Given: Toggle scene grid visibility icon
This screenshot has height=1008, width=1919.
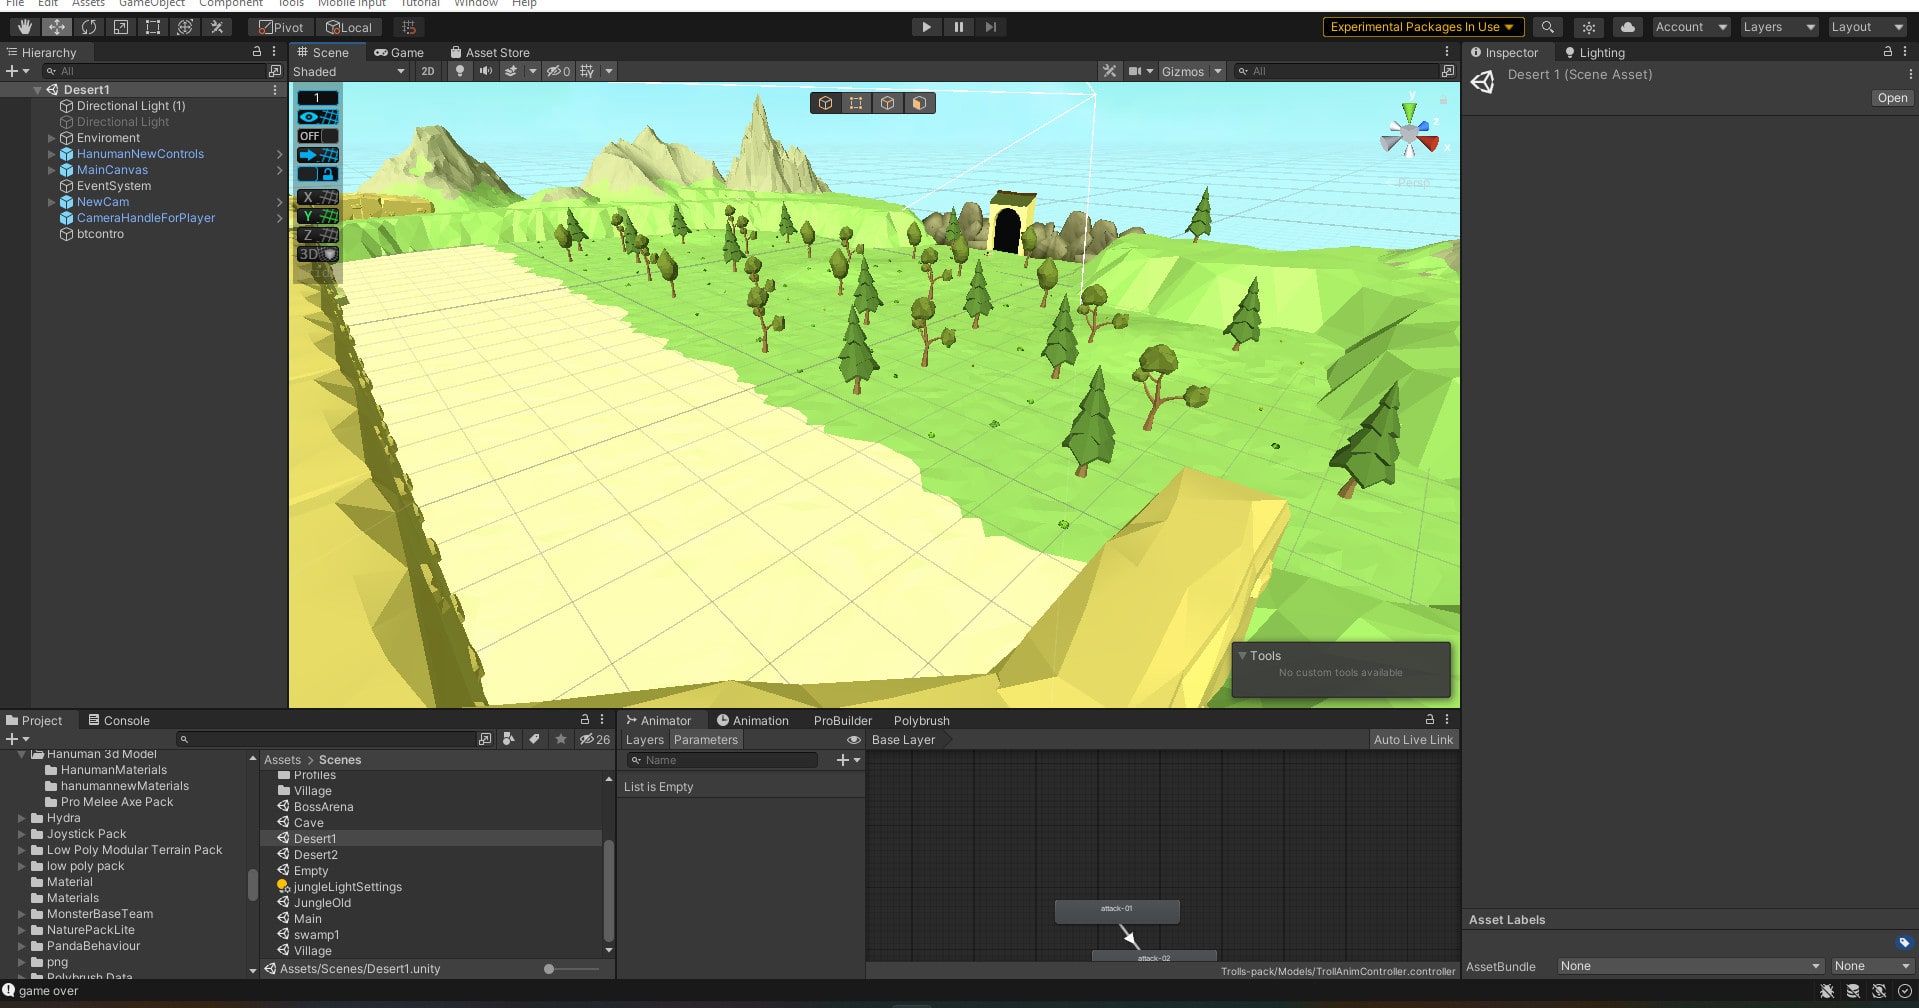Looking at the screenshot, I should click(x=587, y=71).
